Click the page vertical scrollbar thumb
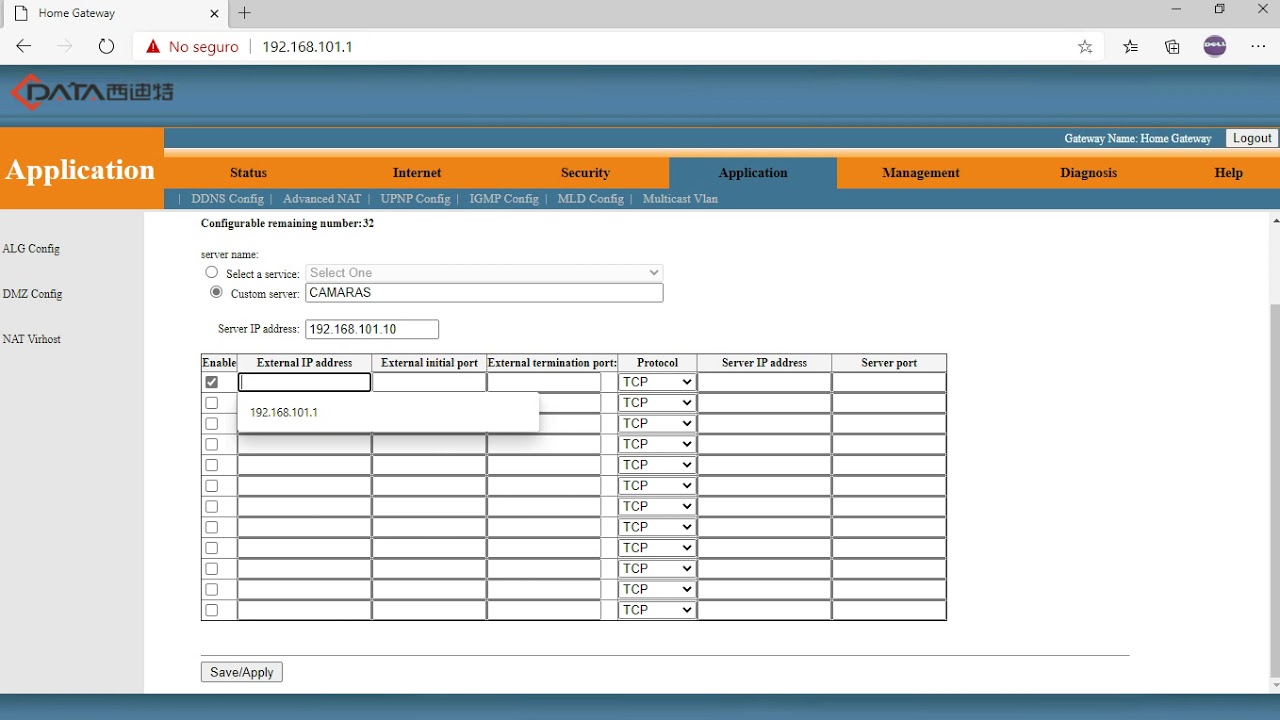The height and width of the screenshot is (720, 1280). [1274, 488]
